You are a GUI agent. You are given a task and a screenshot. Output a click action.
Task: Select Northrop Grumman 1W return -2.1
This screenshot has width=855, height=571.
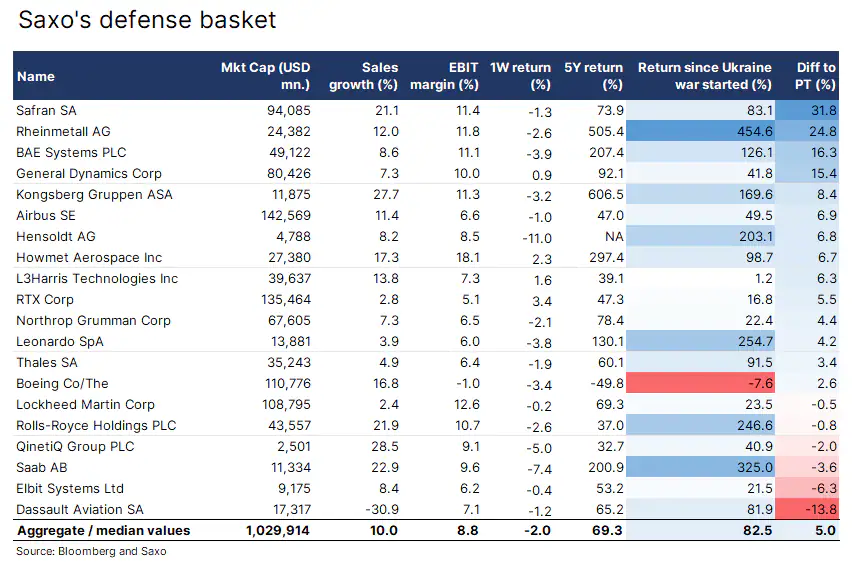pyautogui.click(x=540, y=322)
